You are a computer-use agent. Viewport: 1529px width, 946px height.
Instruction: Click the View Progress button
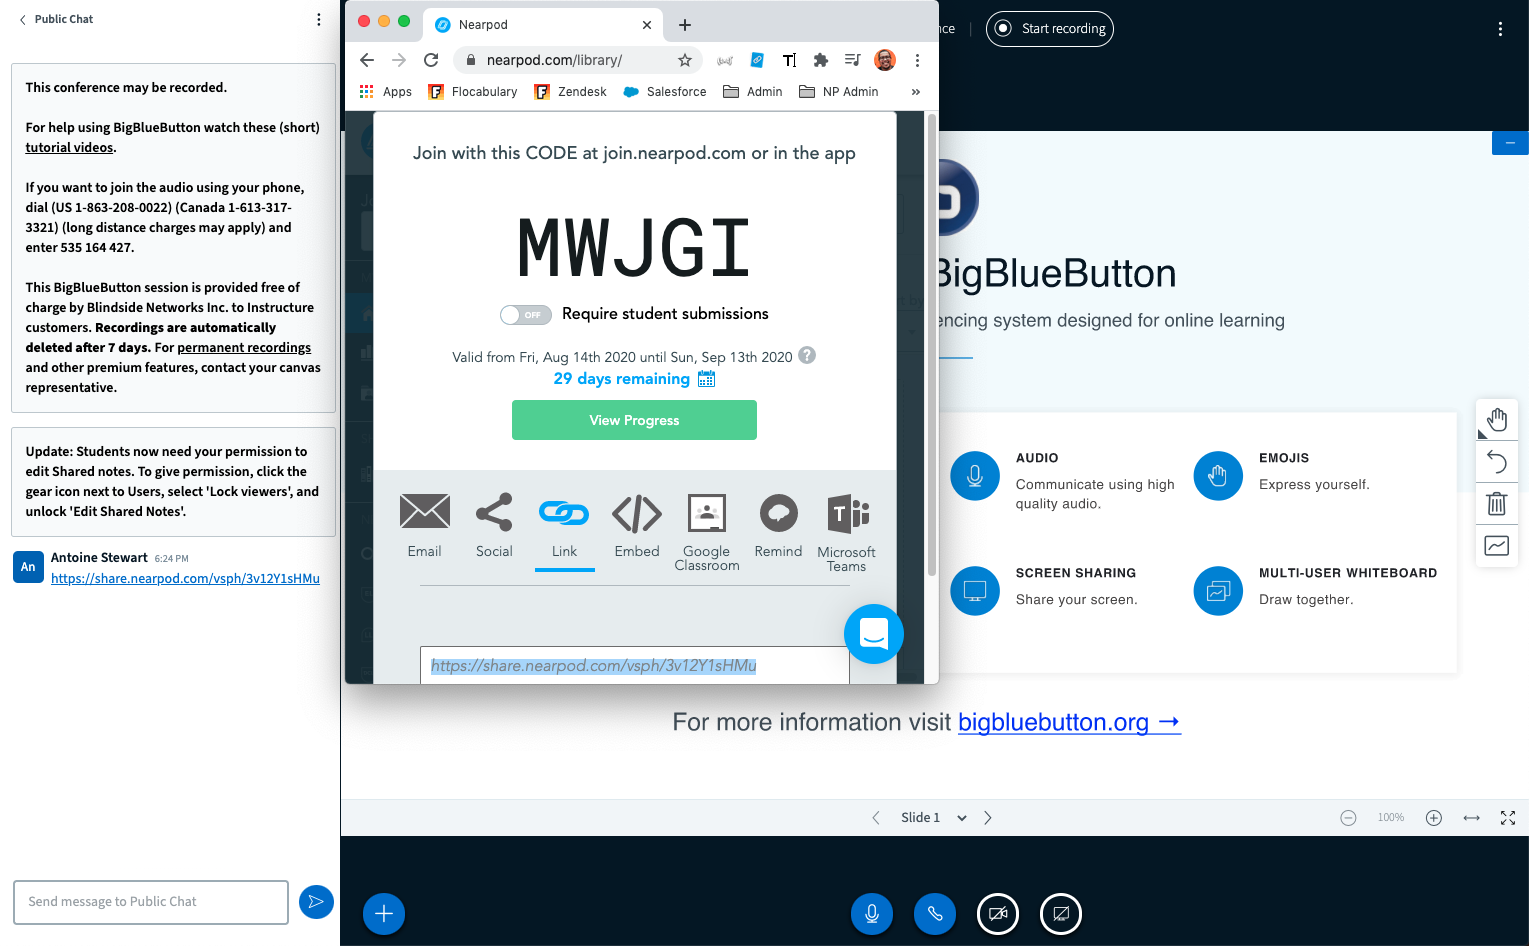click(x=634, y=420)
